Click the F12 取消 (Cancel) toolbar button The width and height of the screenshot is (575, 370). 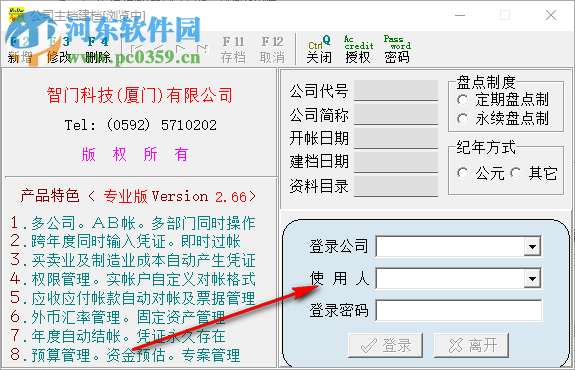pos(272,50)
